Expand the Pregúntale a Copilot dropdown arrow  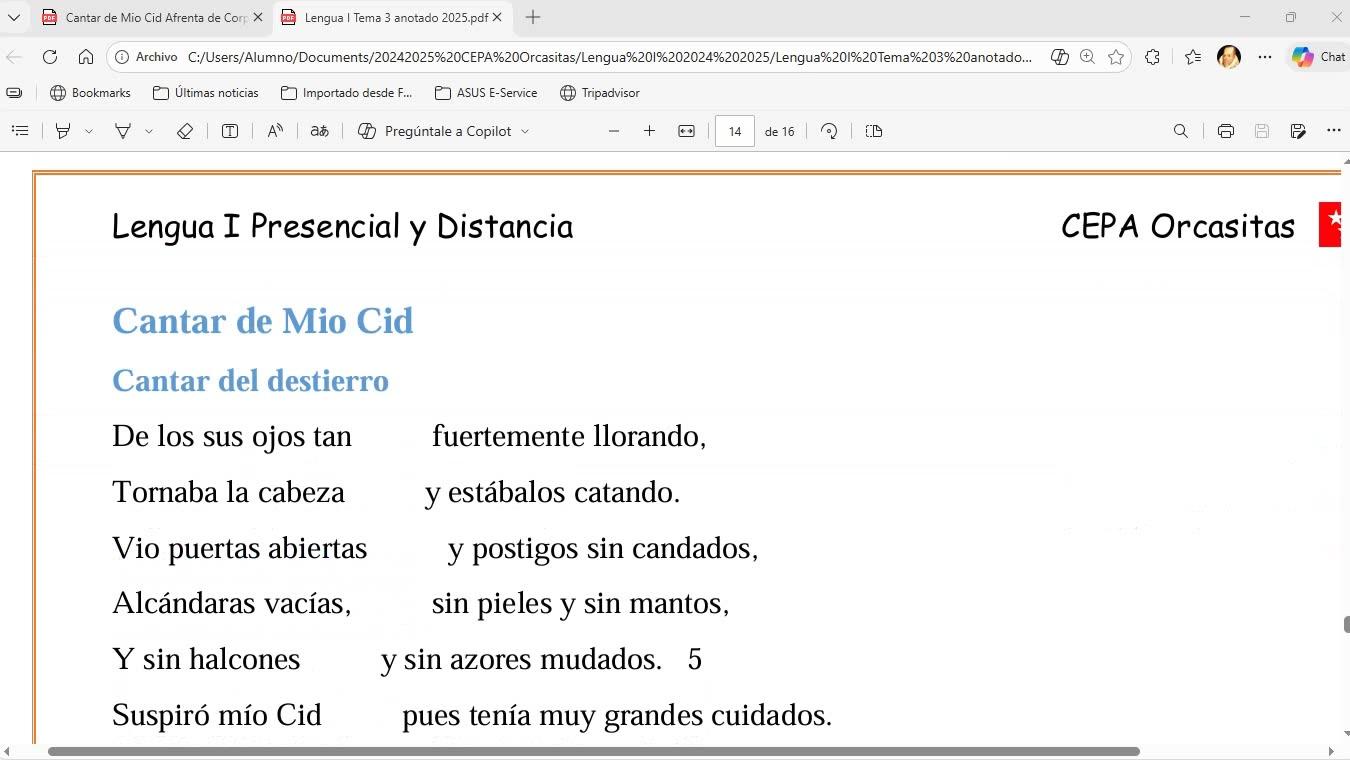pos(525,131)
